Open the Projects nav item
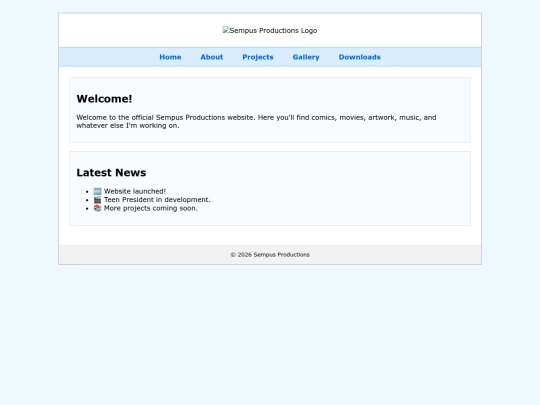Image resolution: width=540 pixels, height=405 pixels. click(x=258, y=57)
